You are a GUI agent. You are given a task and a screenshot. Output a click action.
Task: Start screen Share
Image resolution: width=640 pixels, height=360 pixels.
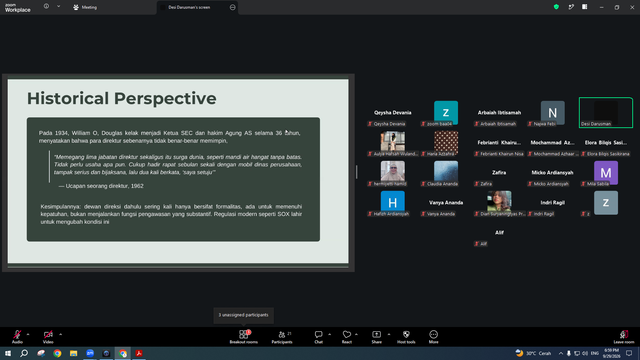click(376, 337)
